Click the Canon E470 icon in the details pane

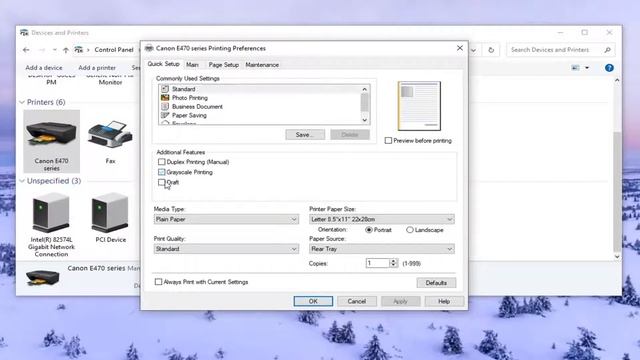[x=42, y=277]
